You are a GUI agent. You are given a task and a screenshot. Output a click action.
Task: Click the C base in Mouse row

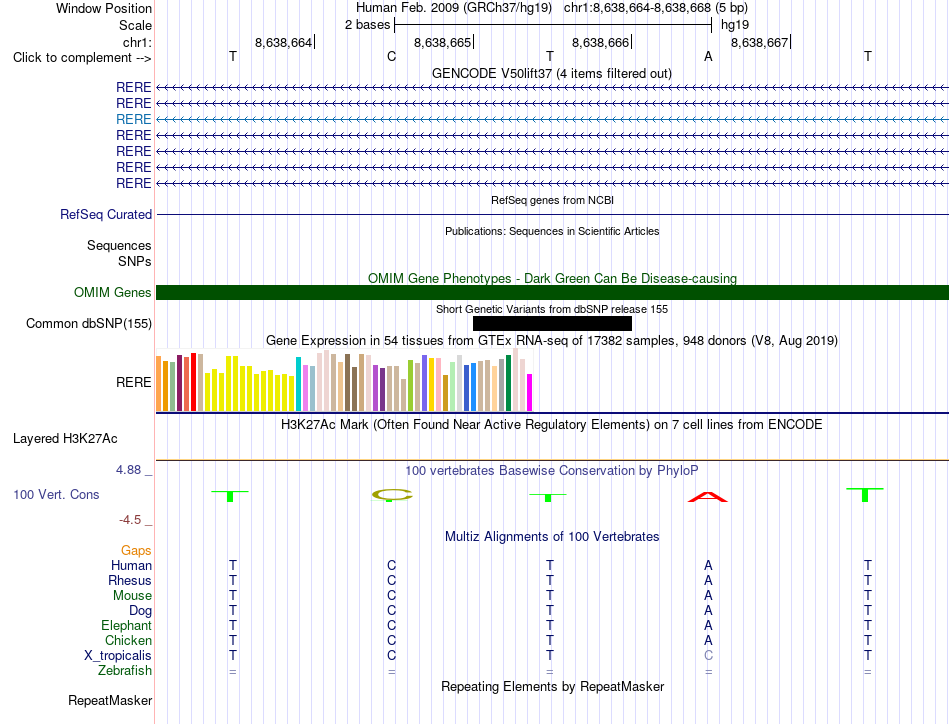point(391,596)
